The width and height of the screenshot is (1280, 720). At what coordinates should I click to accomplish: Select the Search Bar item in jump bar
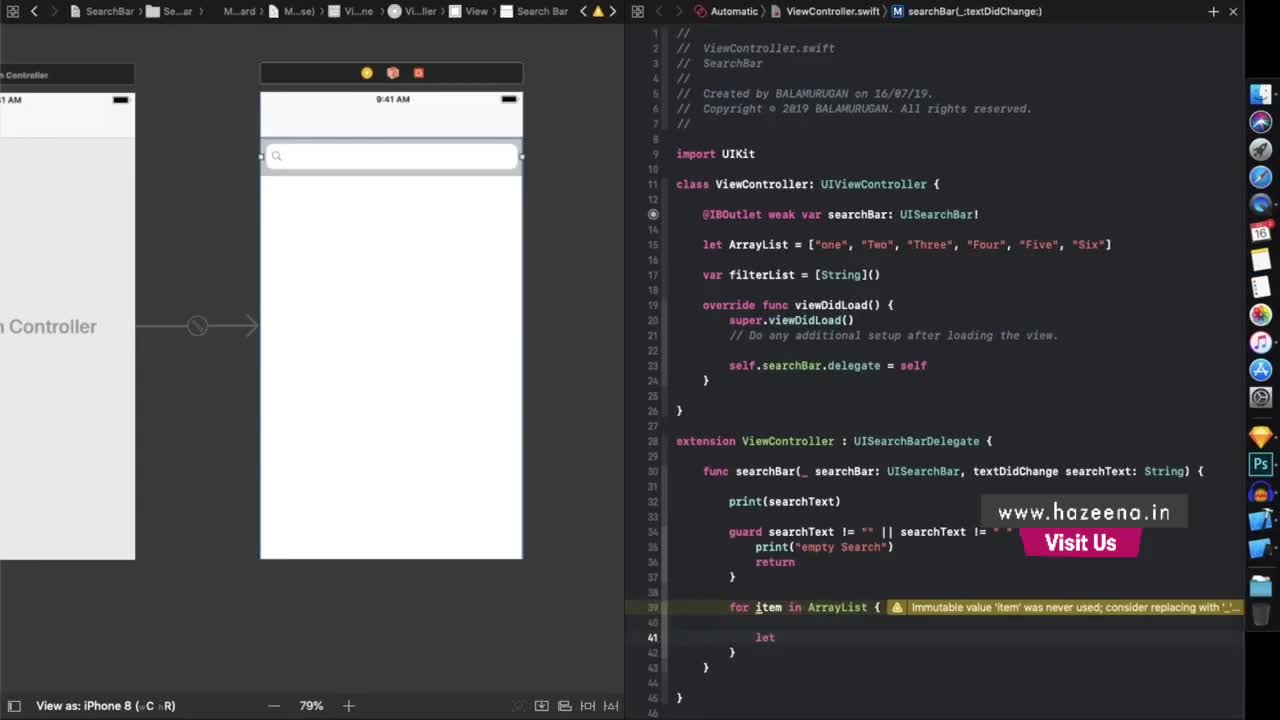[534, 11]
